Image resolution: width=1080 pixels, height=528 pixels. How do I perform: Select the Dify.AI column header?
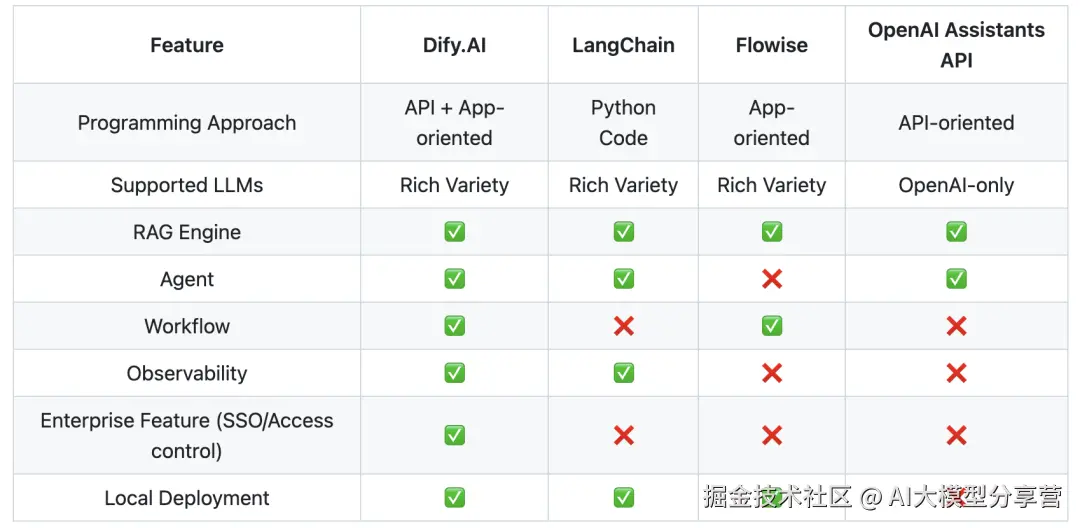point(454,45)
